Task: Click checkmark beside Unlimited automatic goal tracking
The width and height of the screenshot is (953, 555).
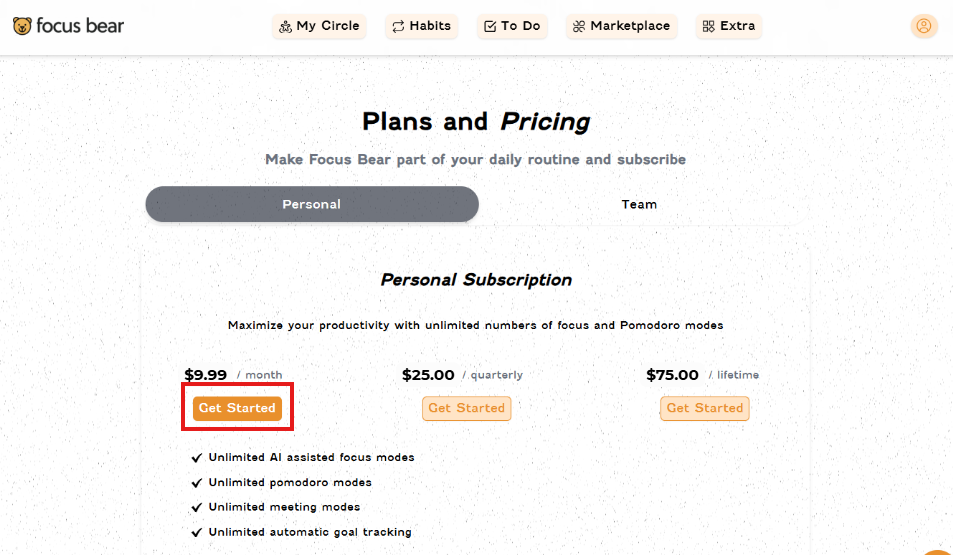Action: [x=196, y=533]
